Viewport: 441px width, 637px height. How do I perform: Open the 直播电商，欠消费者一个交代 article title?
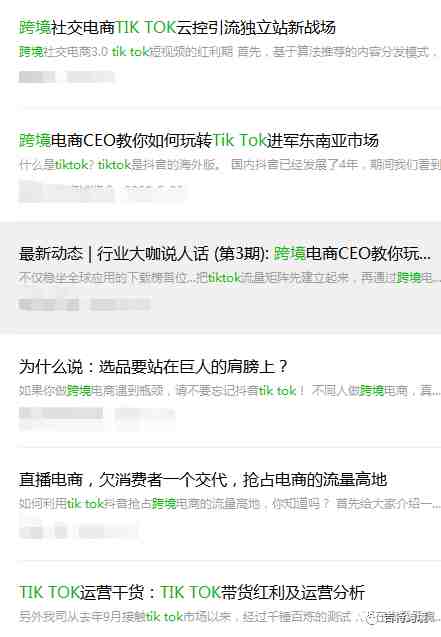point(203,479)
